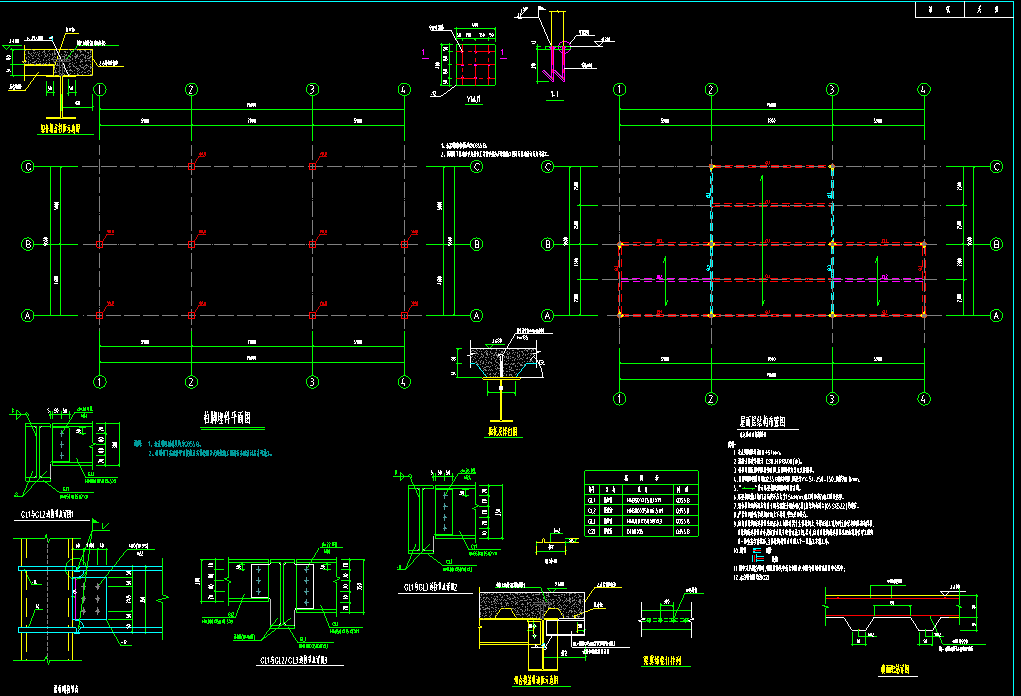The height and width of the screenshot is (696, 1021).
Task: Select bottom axis bubble 4 in left plan
Action: tap(404, 381)
